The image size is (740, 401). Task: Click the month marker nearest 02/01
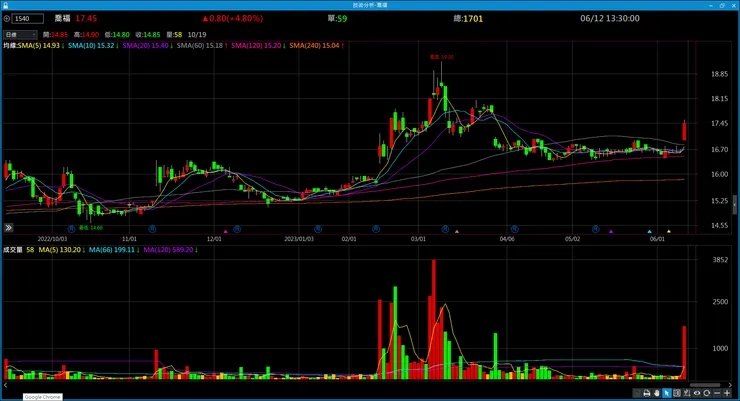coord(376,229)
